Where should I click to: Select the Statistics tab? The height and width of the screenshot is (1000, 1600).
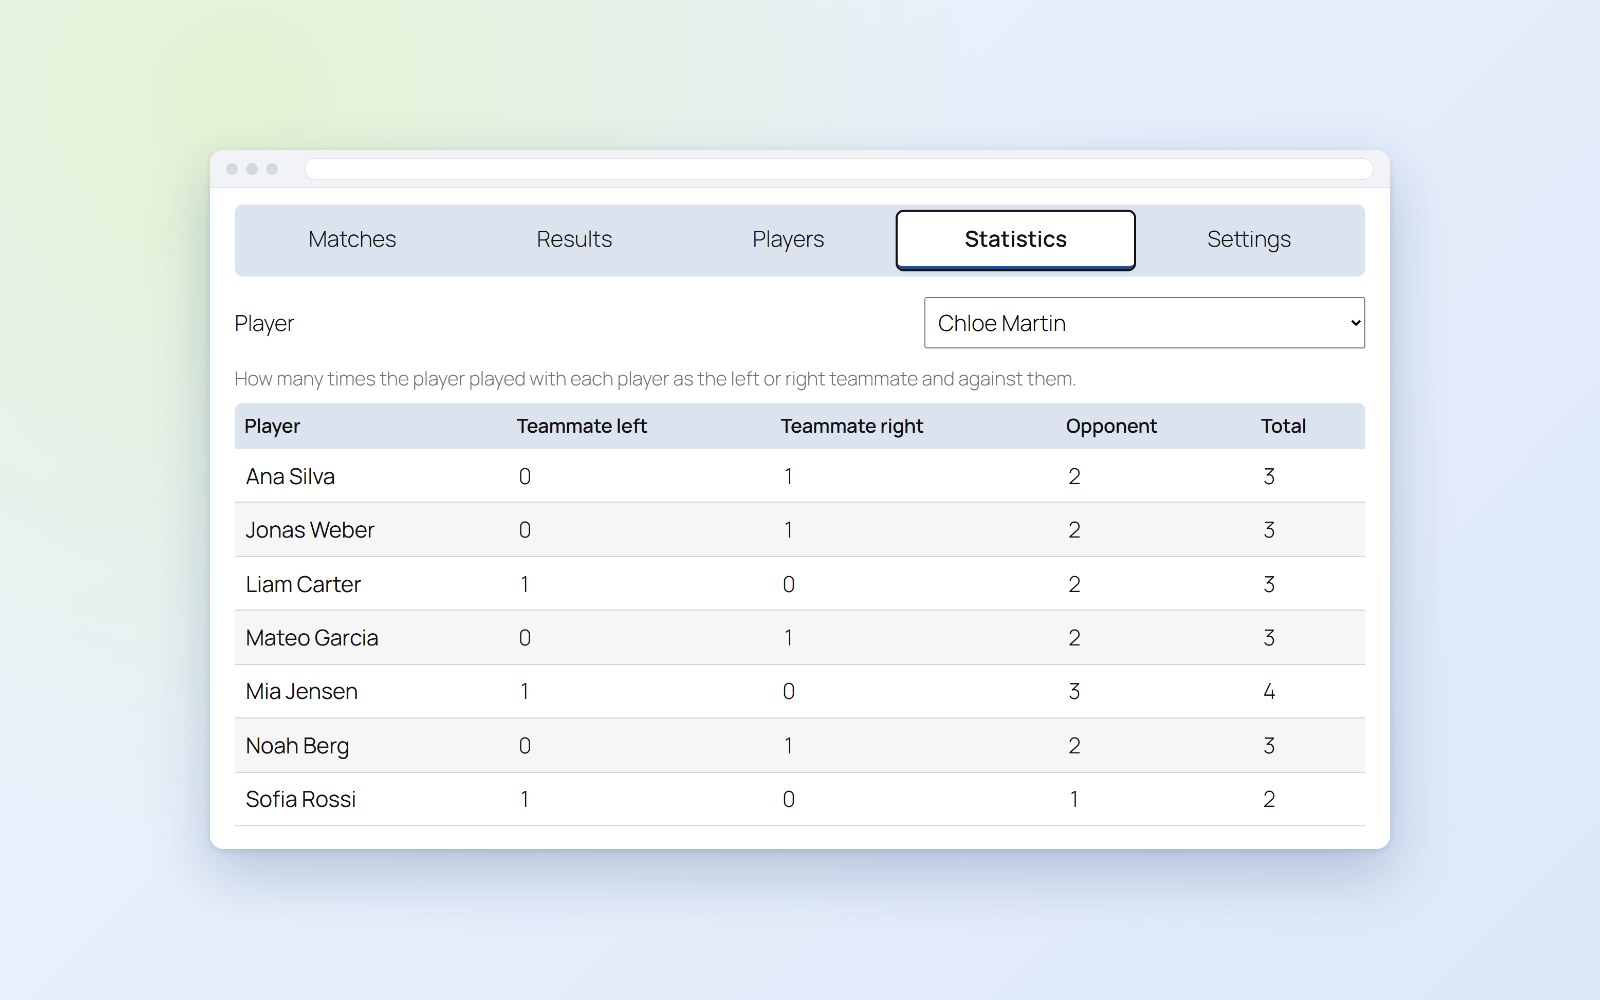[1015, 240]
